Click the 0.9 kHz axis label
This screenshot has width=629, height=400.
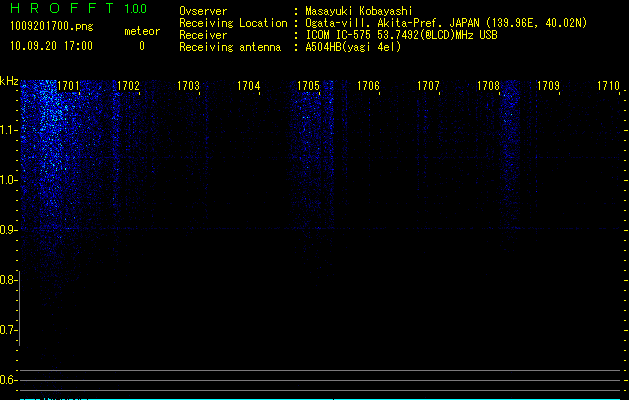pos(8,230)
